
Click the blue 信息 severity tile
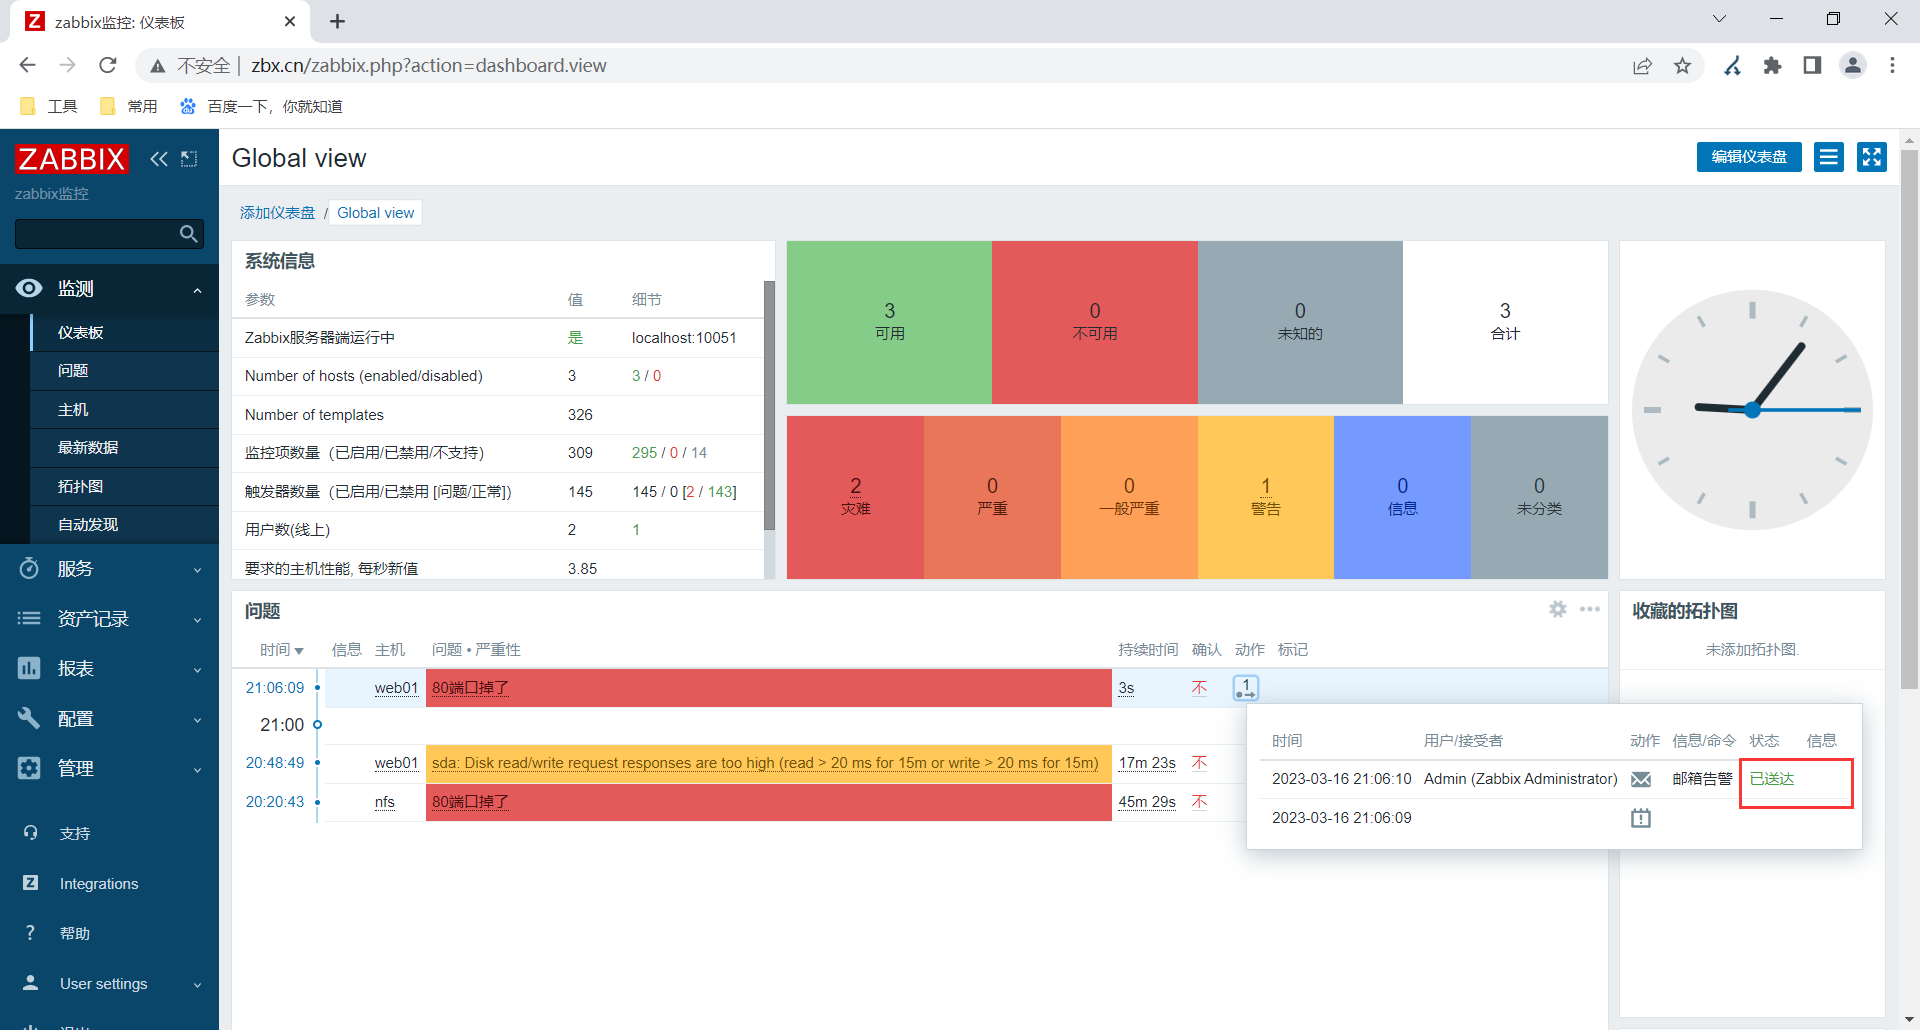(x=1402, y=497)
